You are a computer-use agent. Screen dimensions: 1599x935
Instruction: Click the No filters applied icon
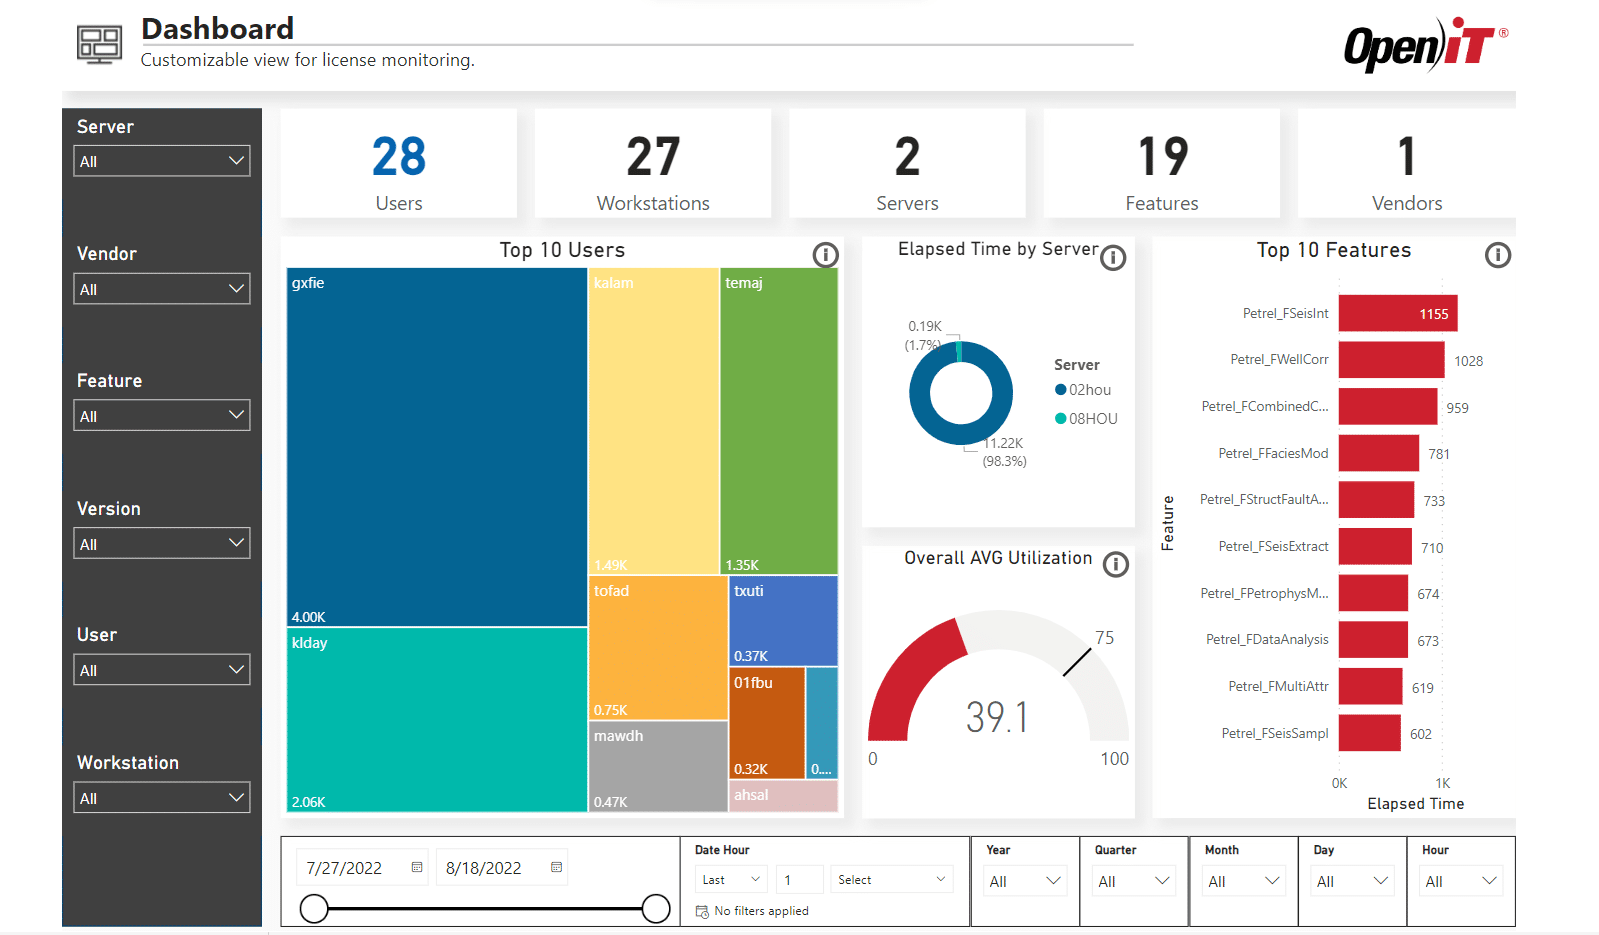click(x=702, y=911)
